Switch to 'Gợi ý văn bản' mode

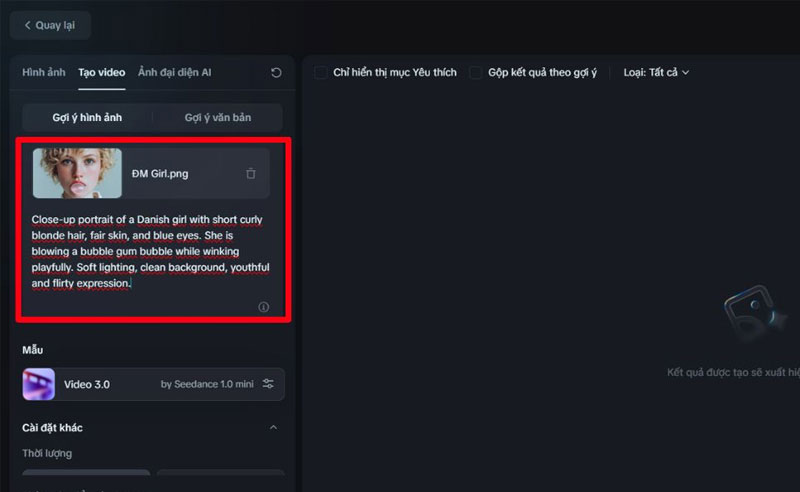(x=217, y=118)
